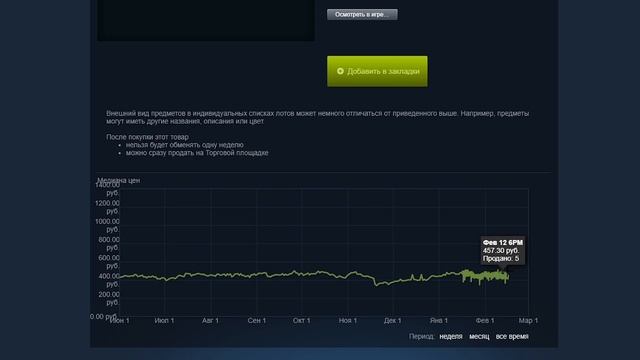Click the '1200.00 руб.' price axis label

pos(107,207)
